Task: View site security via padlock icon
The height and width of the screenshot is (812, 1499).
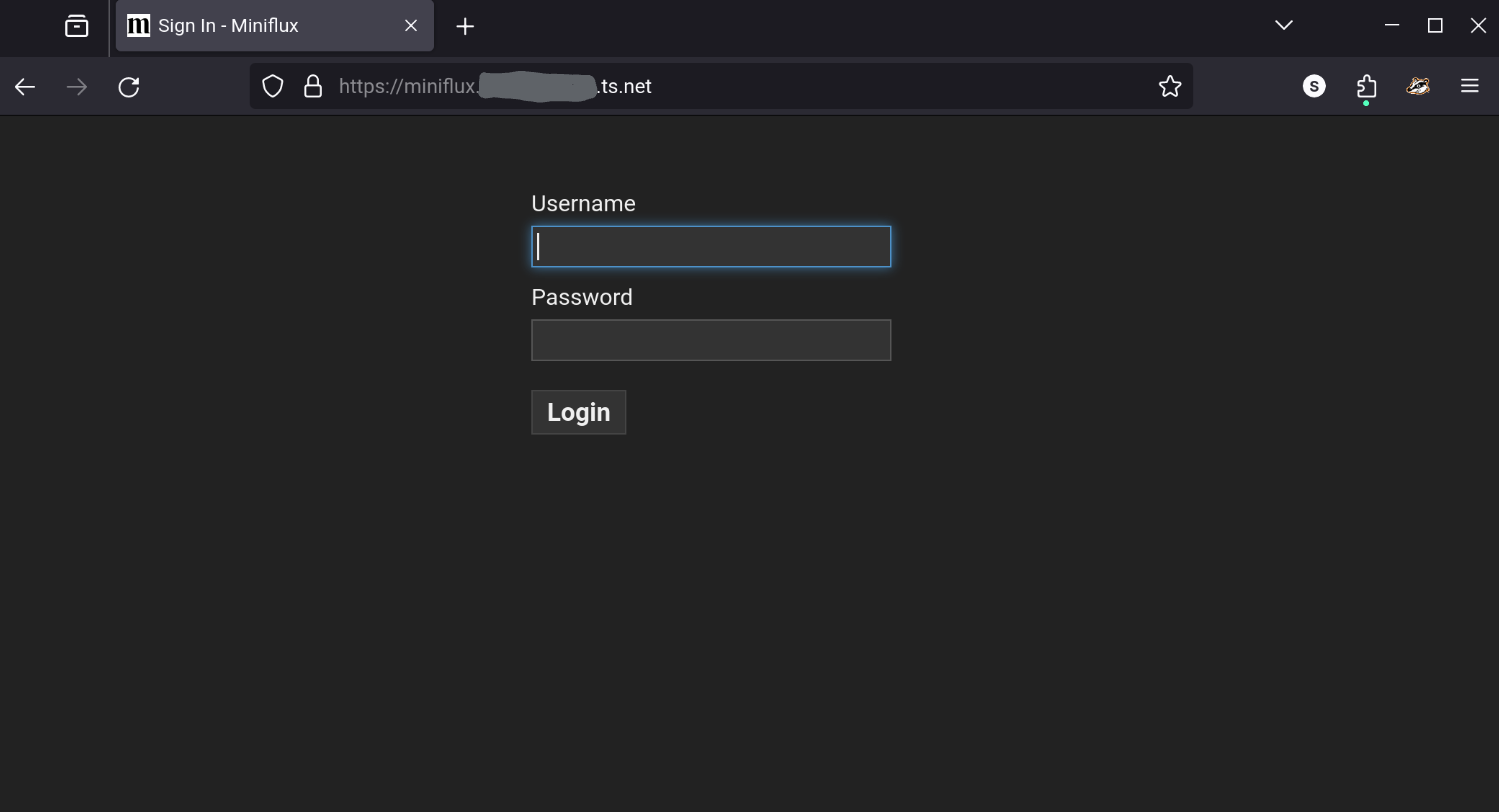Action: pos(313,86)
